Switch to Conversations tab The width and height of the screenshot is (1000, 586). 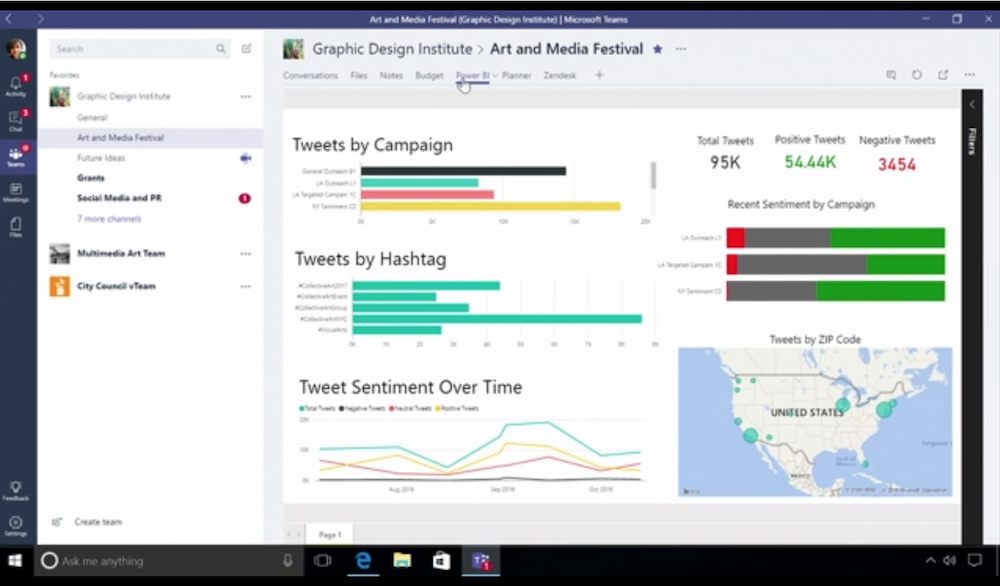311,75
